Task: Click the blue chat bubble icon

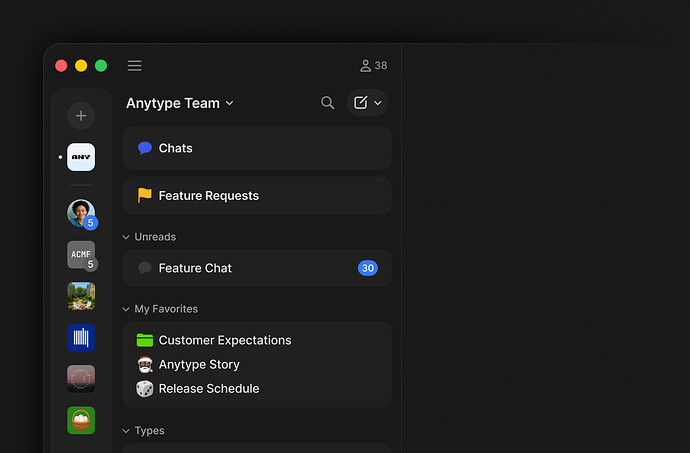Action: (x=144, y=148)
